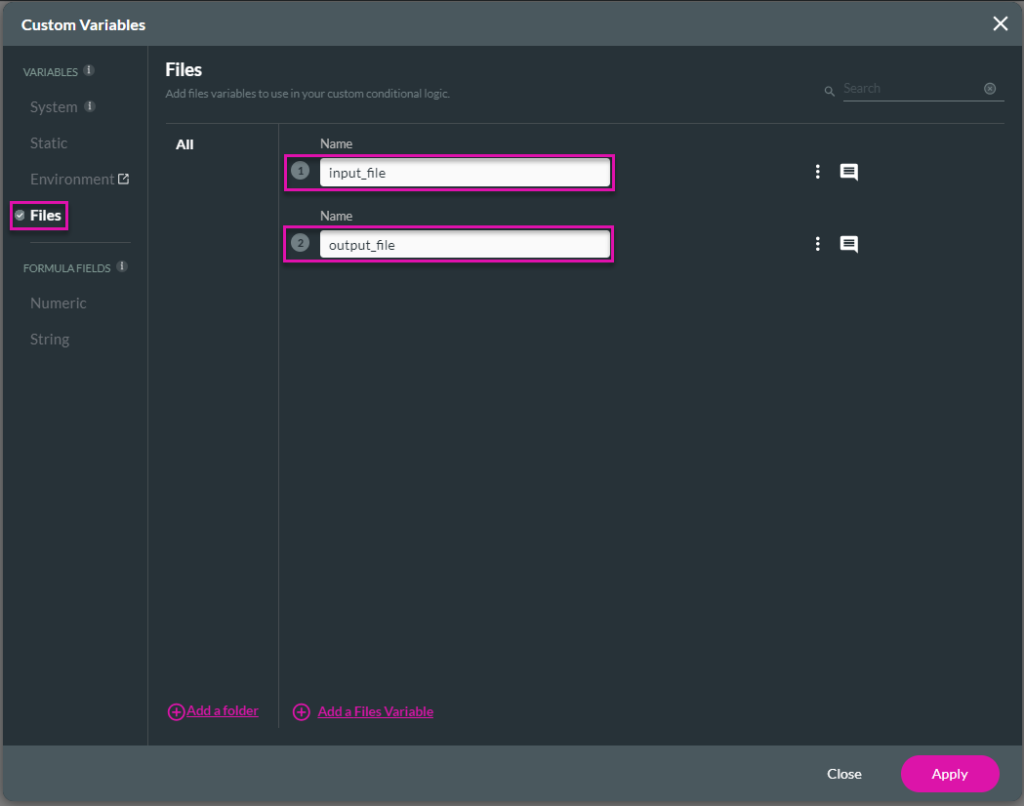
Task: Open the three-dot menu for output_file
Action: [x=817, y=244]
